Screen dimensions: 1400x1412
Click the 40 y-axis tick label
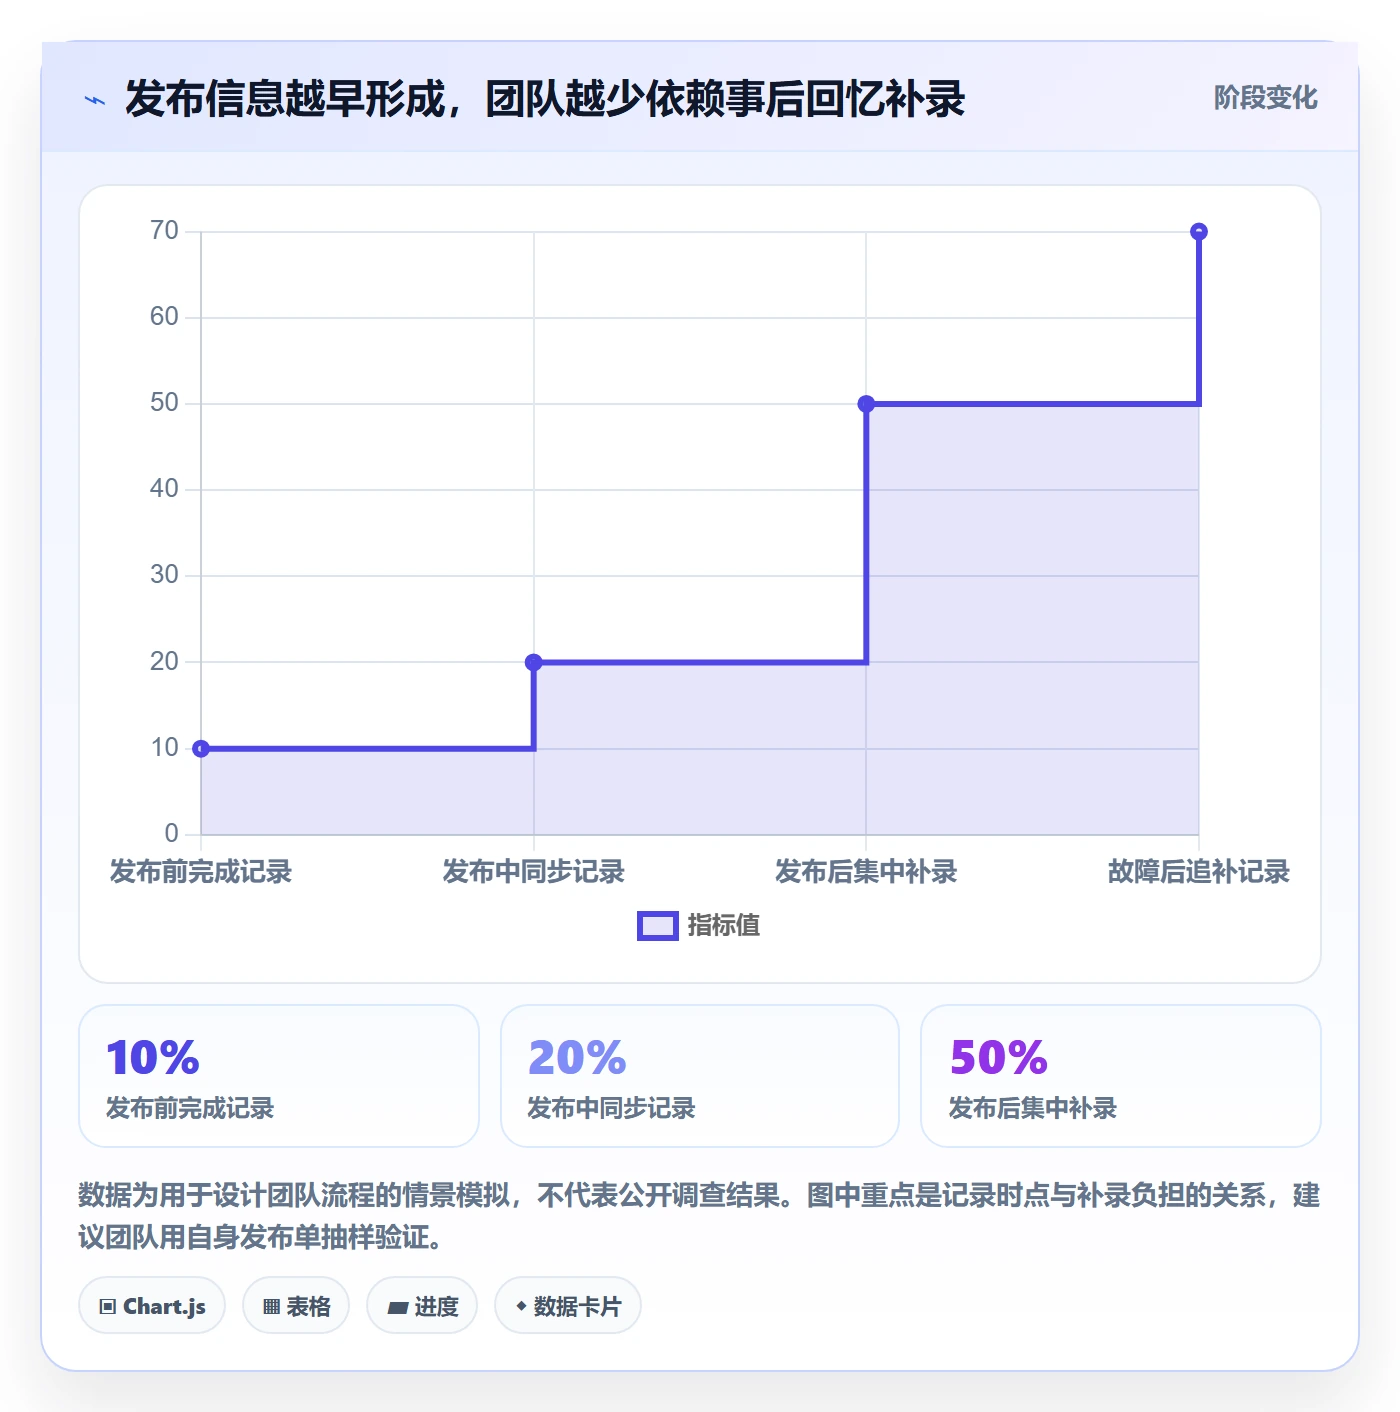(164, 489)
